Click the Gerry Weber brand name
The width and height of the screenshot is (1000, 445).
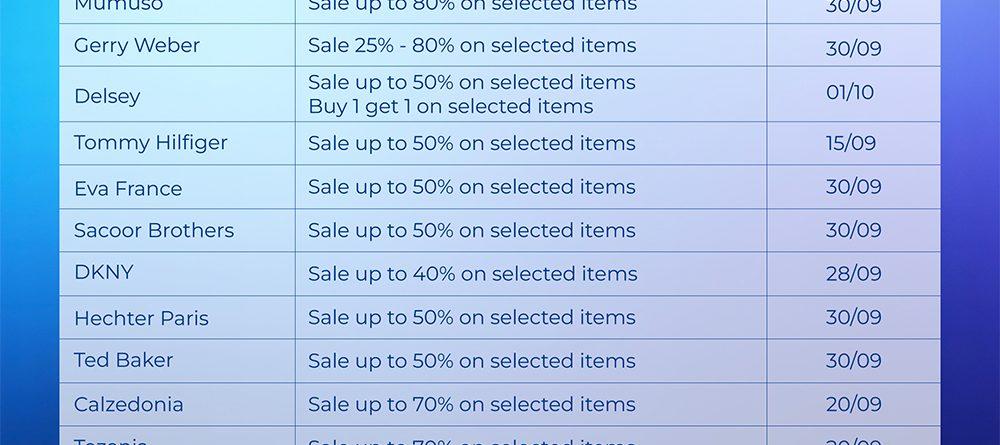coord(137,46)
